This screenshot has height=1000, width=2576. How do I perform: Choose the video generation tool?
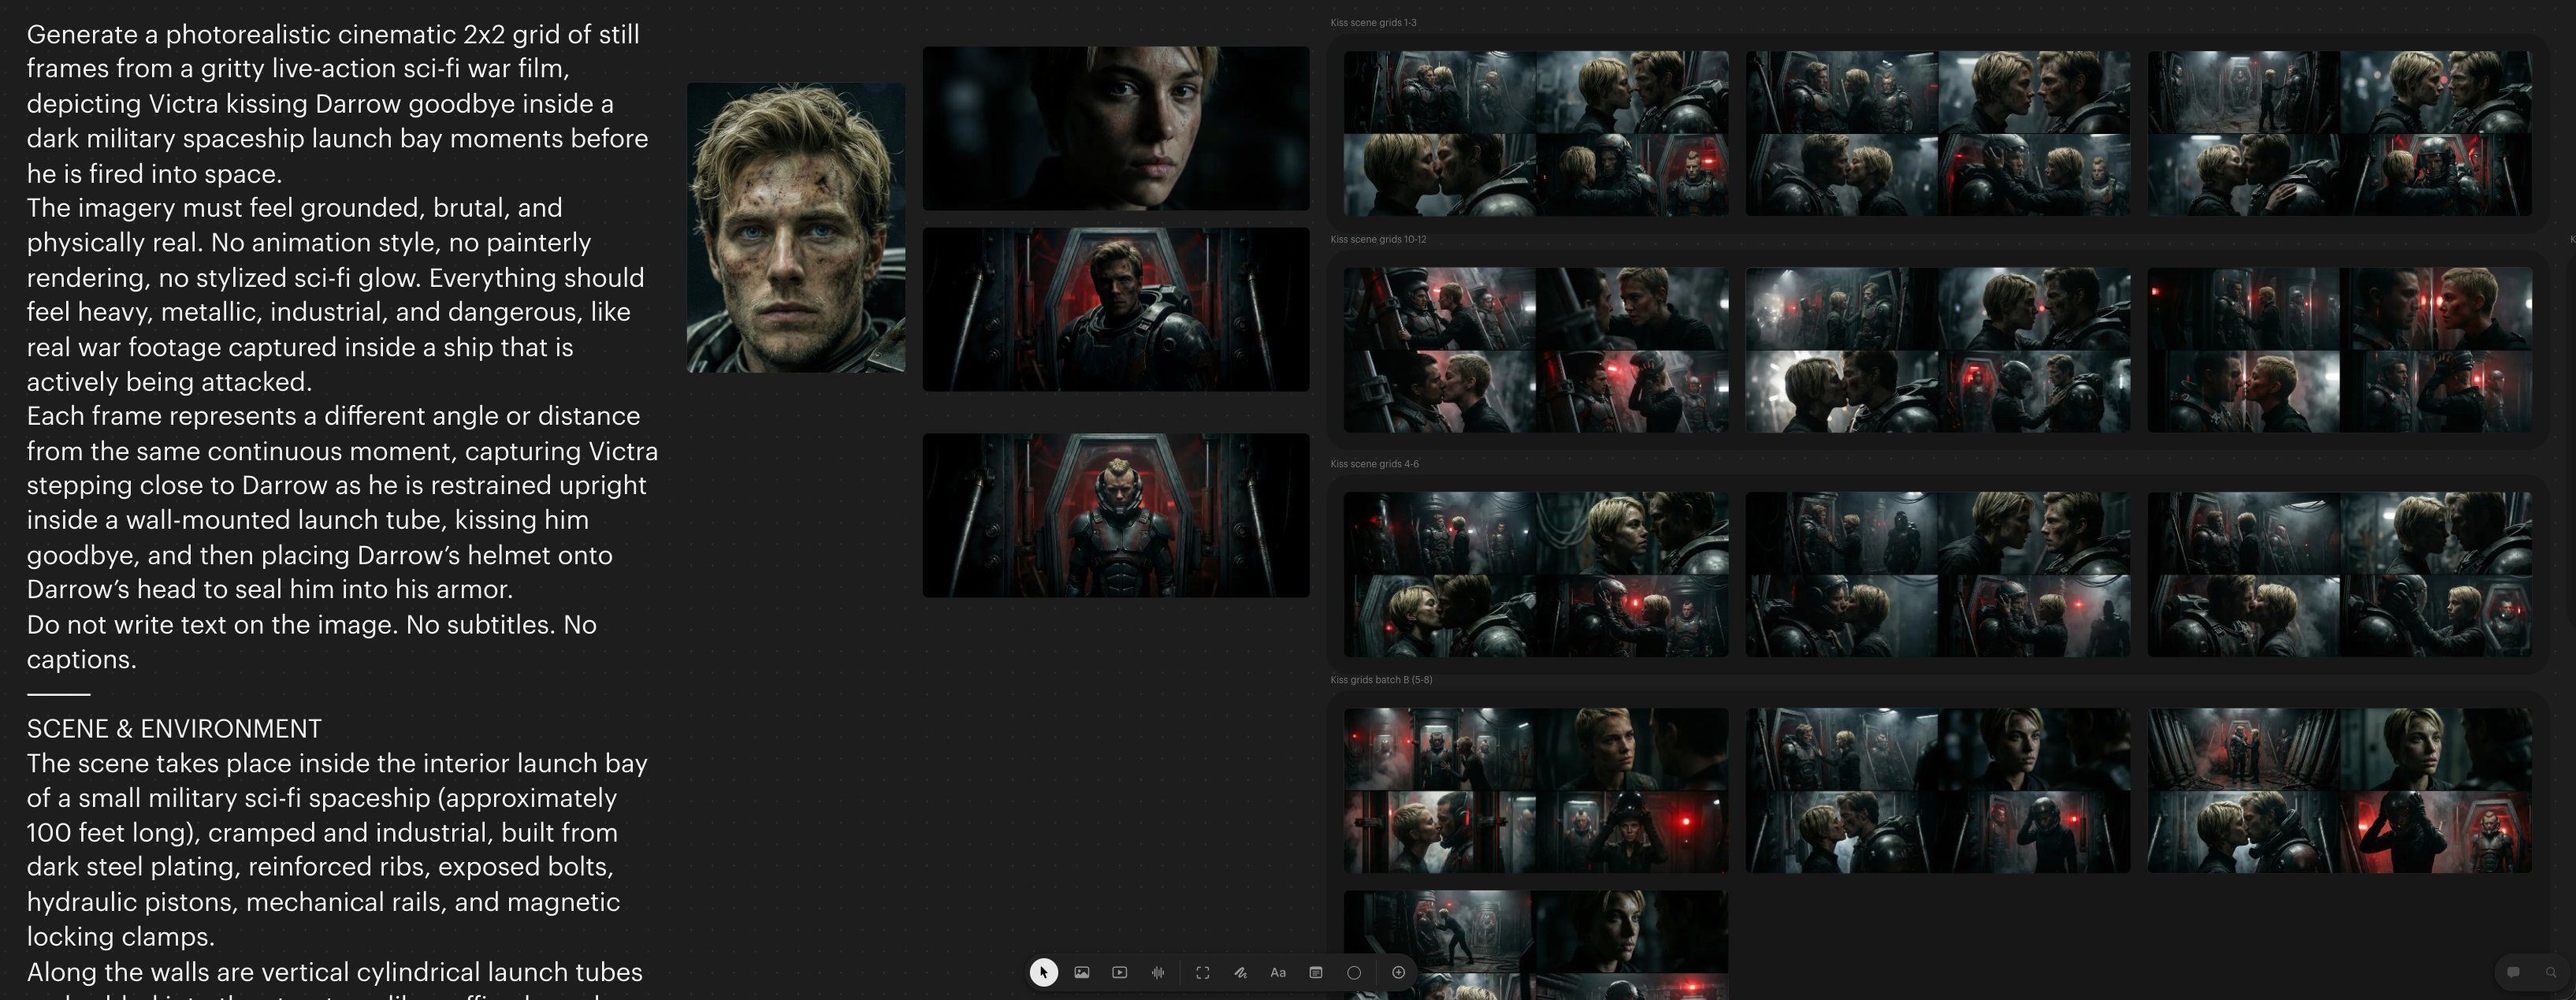point(1119,972)
